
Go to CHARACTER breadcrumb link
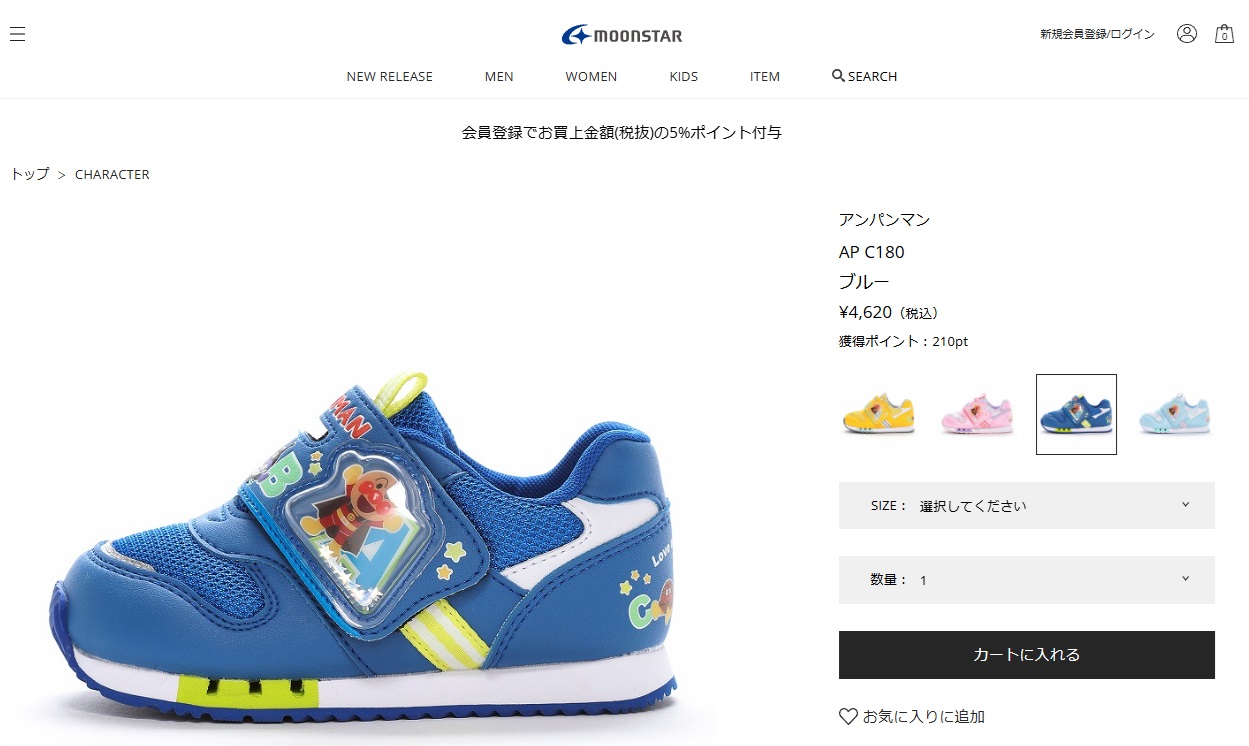pos(112,174)
